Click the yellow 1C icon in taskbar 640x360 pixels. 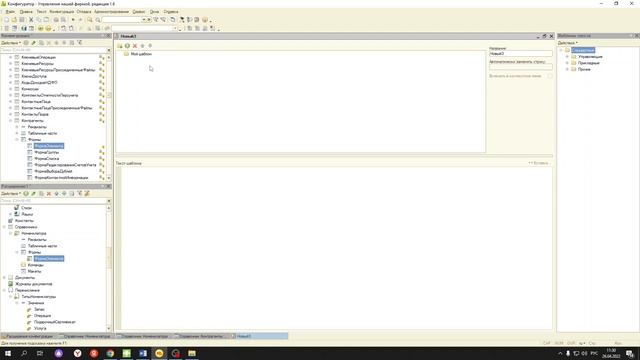tap(159, 353)
